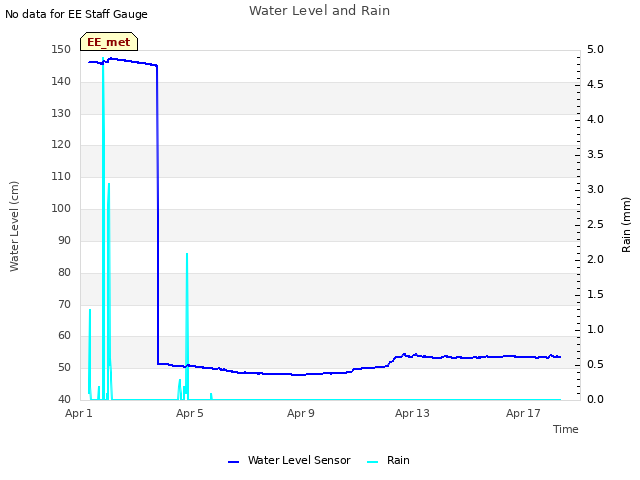
Task: Click the Apr 5 date label
Action: (x=189, y=413)
